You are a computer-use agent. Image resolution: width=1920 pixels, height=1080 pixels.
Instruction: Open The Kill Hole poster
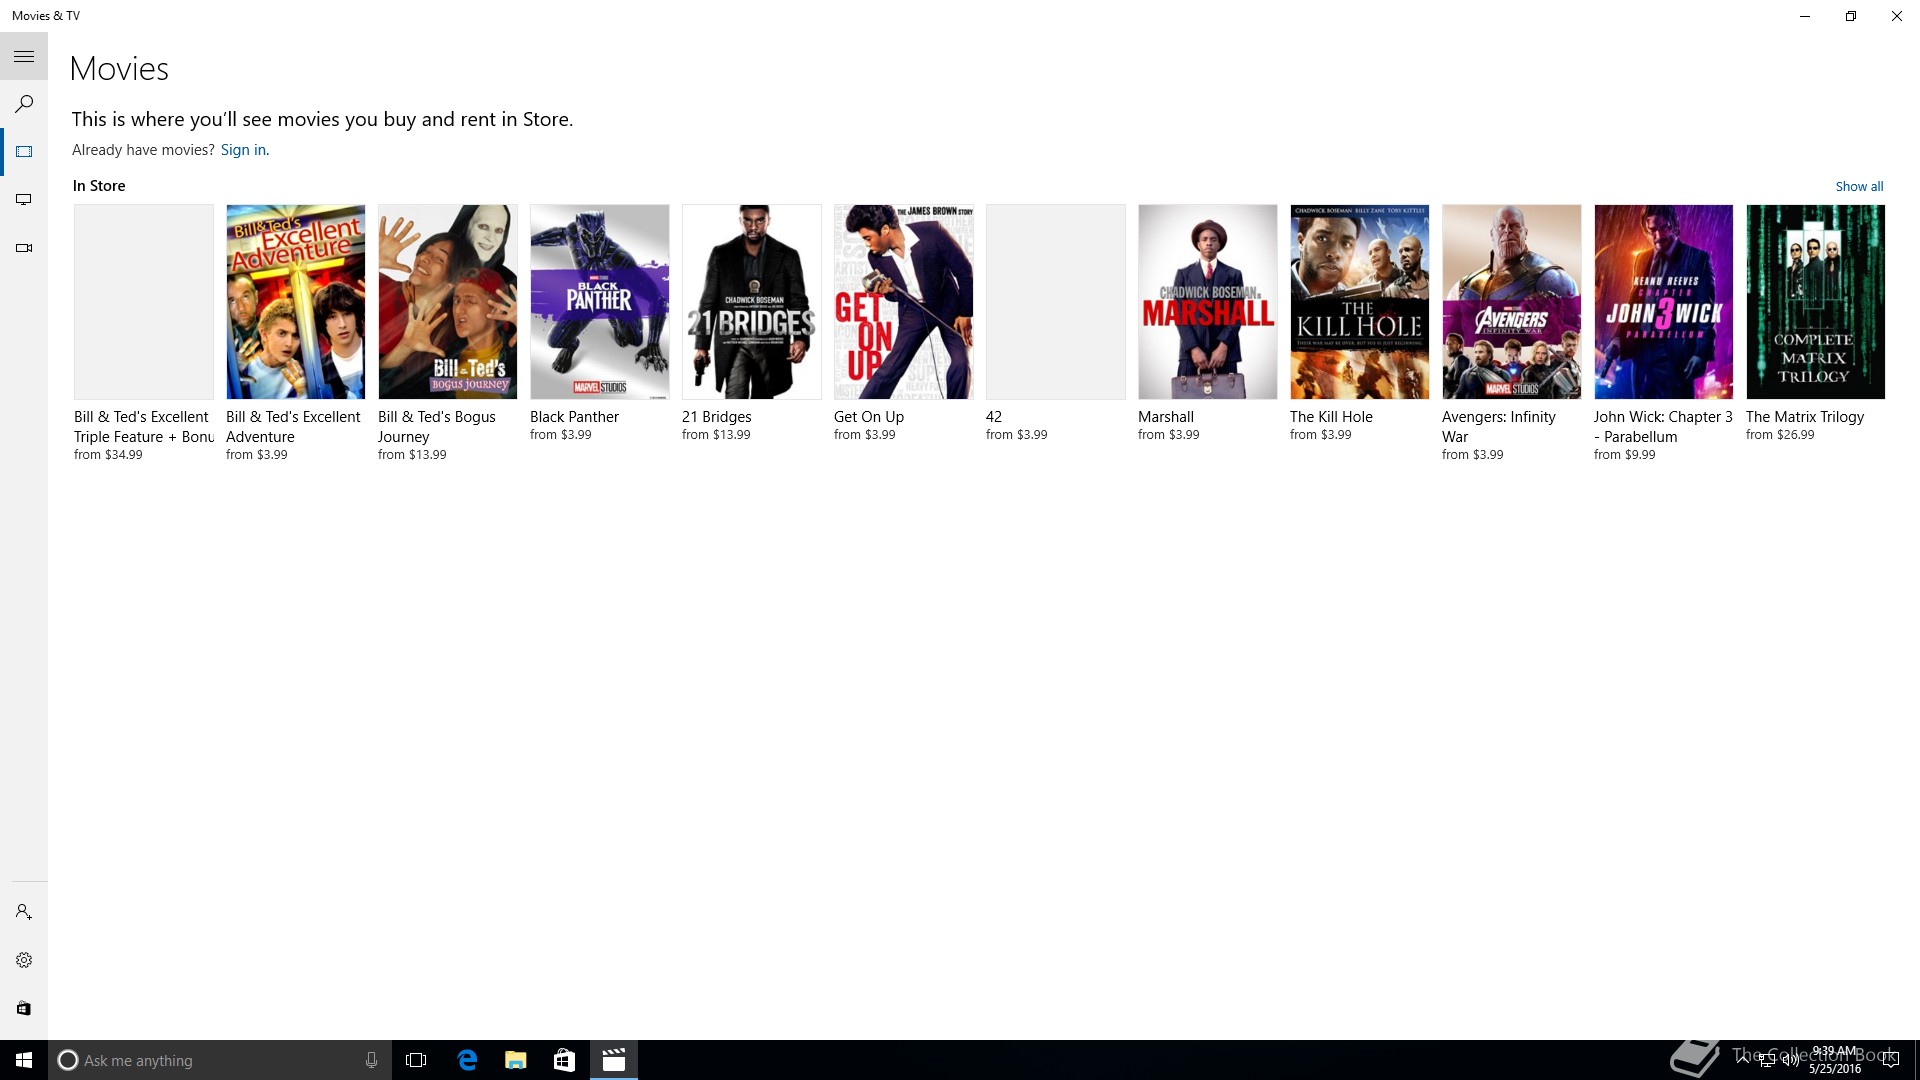[1360, 302]
